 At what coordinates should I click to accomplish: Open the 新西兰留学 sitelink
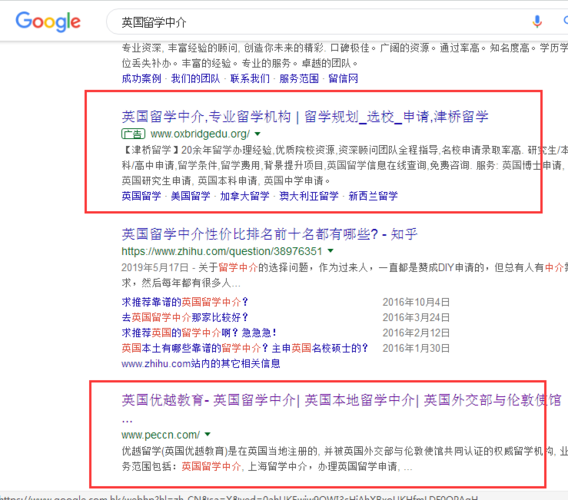coord(373,196)
